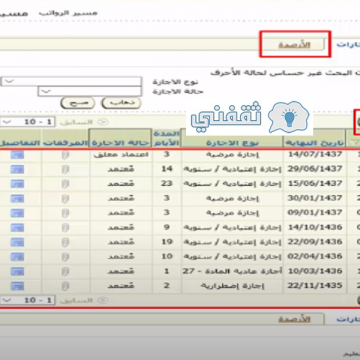Screen dimensions: 360x360
Task: Open attachments icon for the 22/09/1436 leave
Action: (65, 242)
